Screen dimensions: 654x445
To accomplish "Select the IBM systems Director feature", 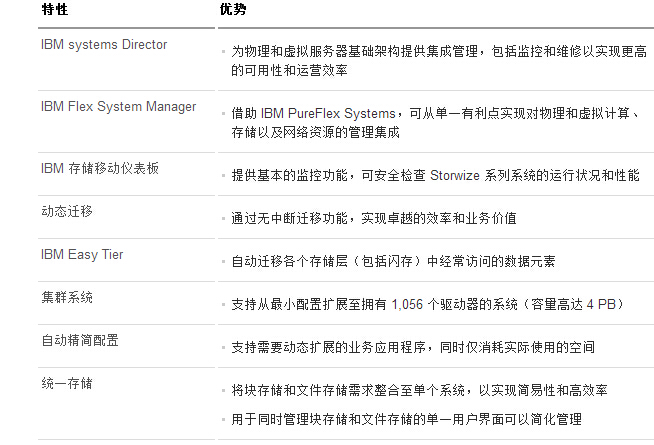I will coord(104,45).
